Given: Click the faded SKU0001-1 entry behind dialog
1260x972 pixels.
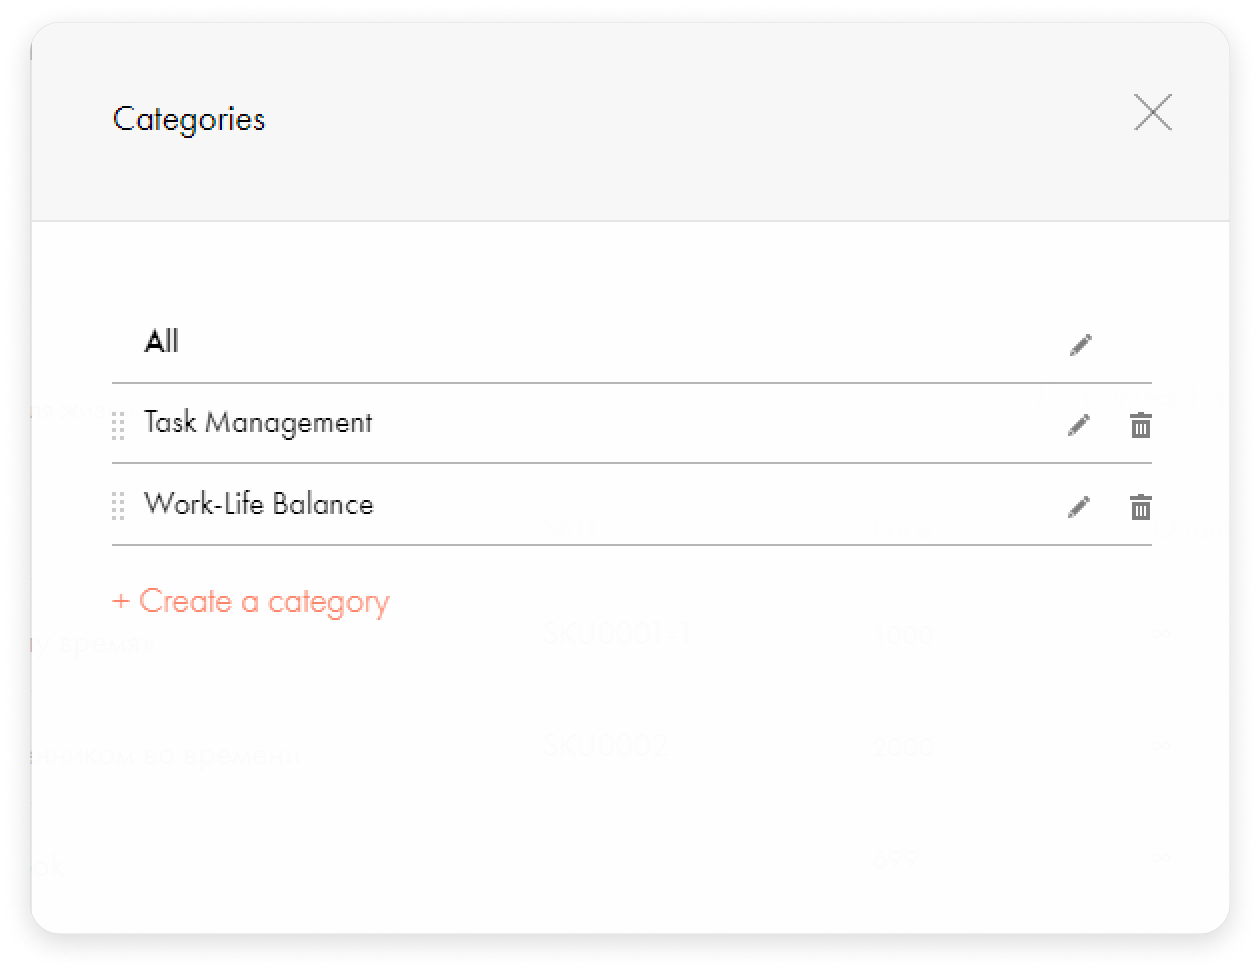Looking at the screenshot, I should point(617,633).
